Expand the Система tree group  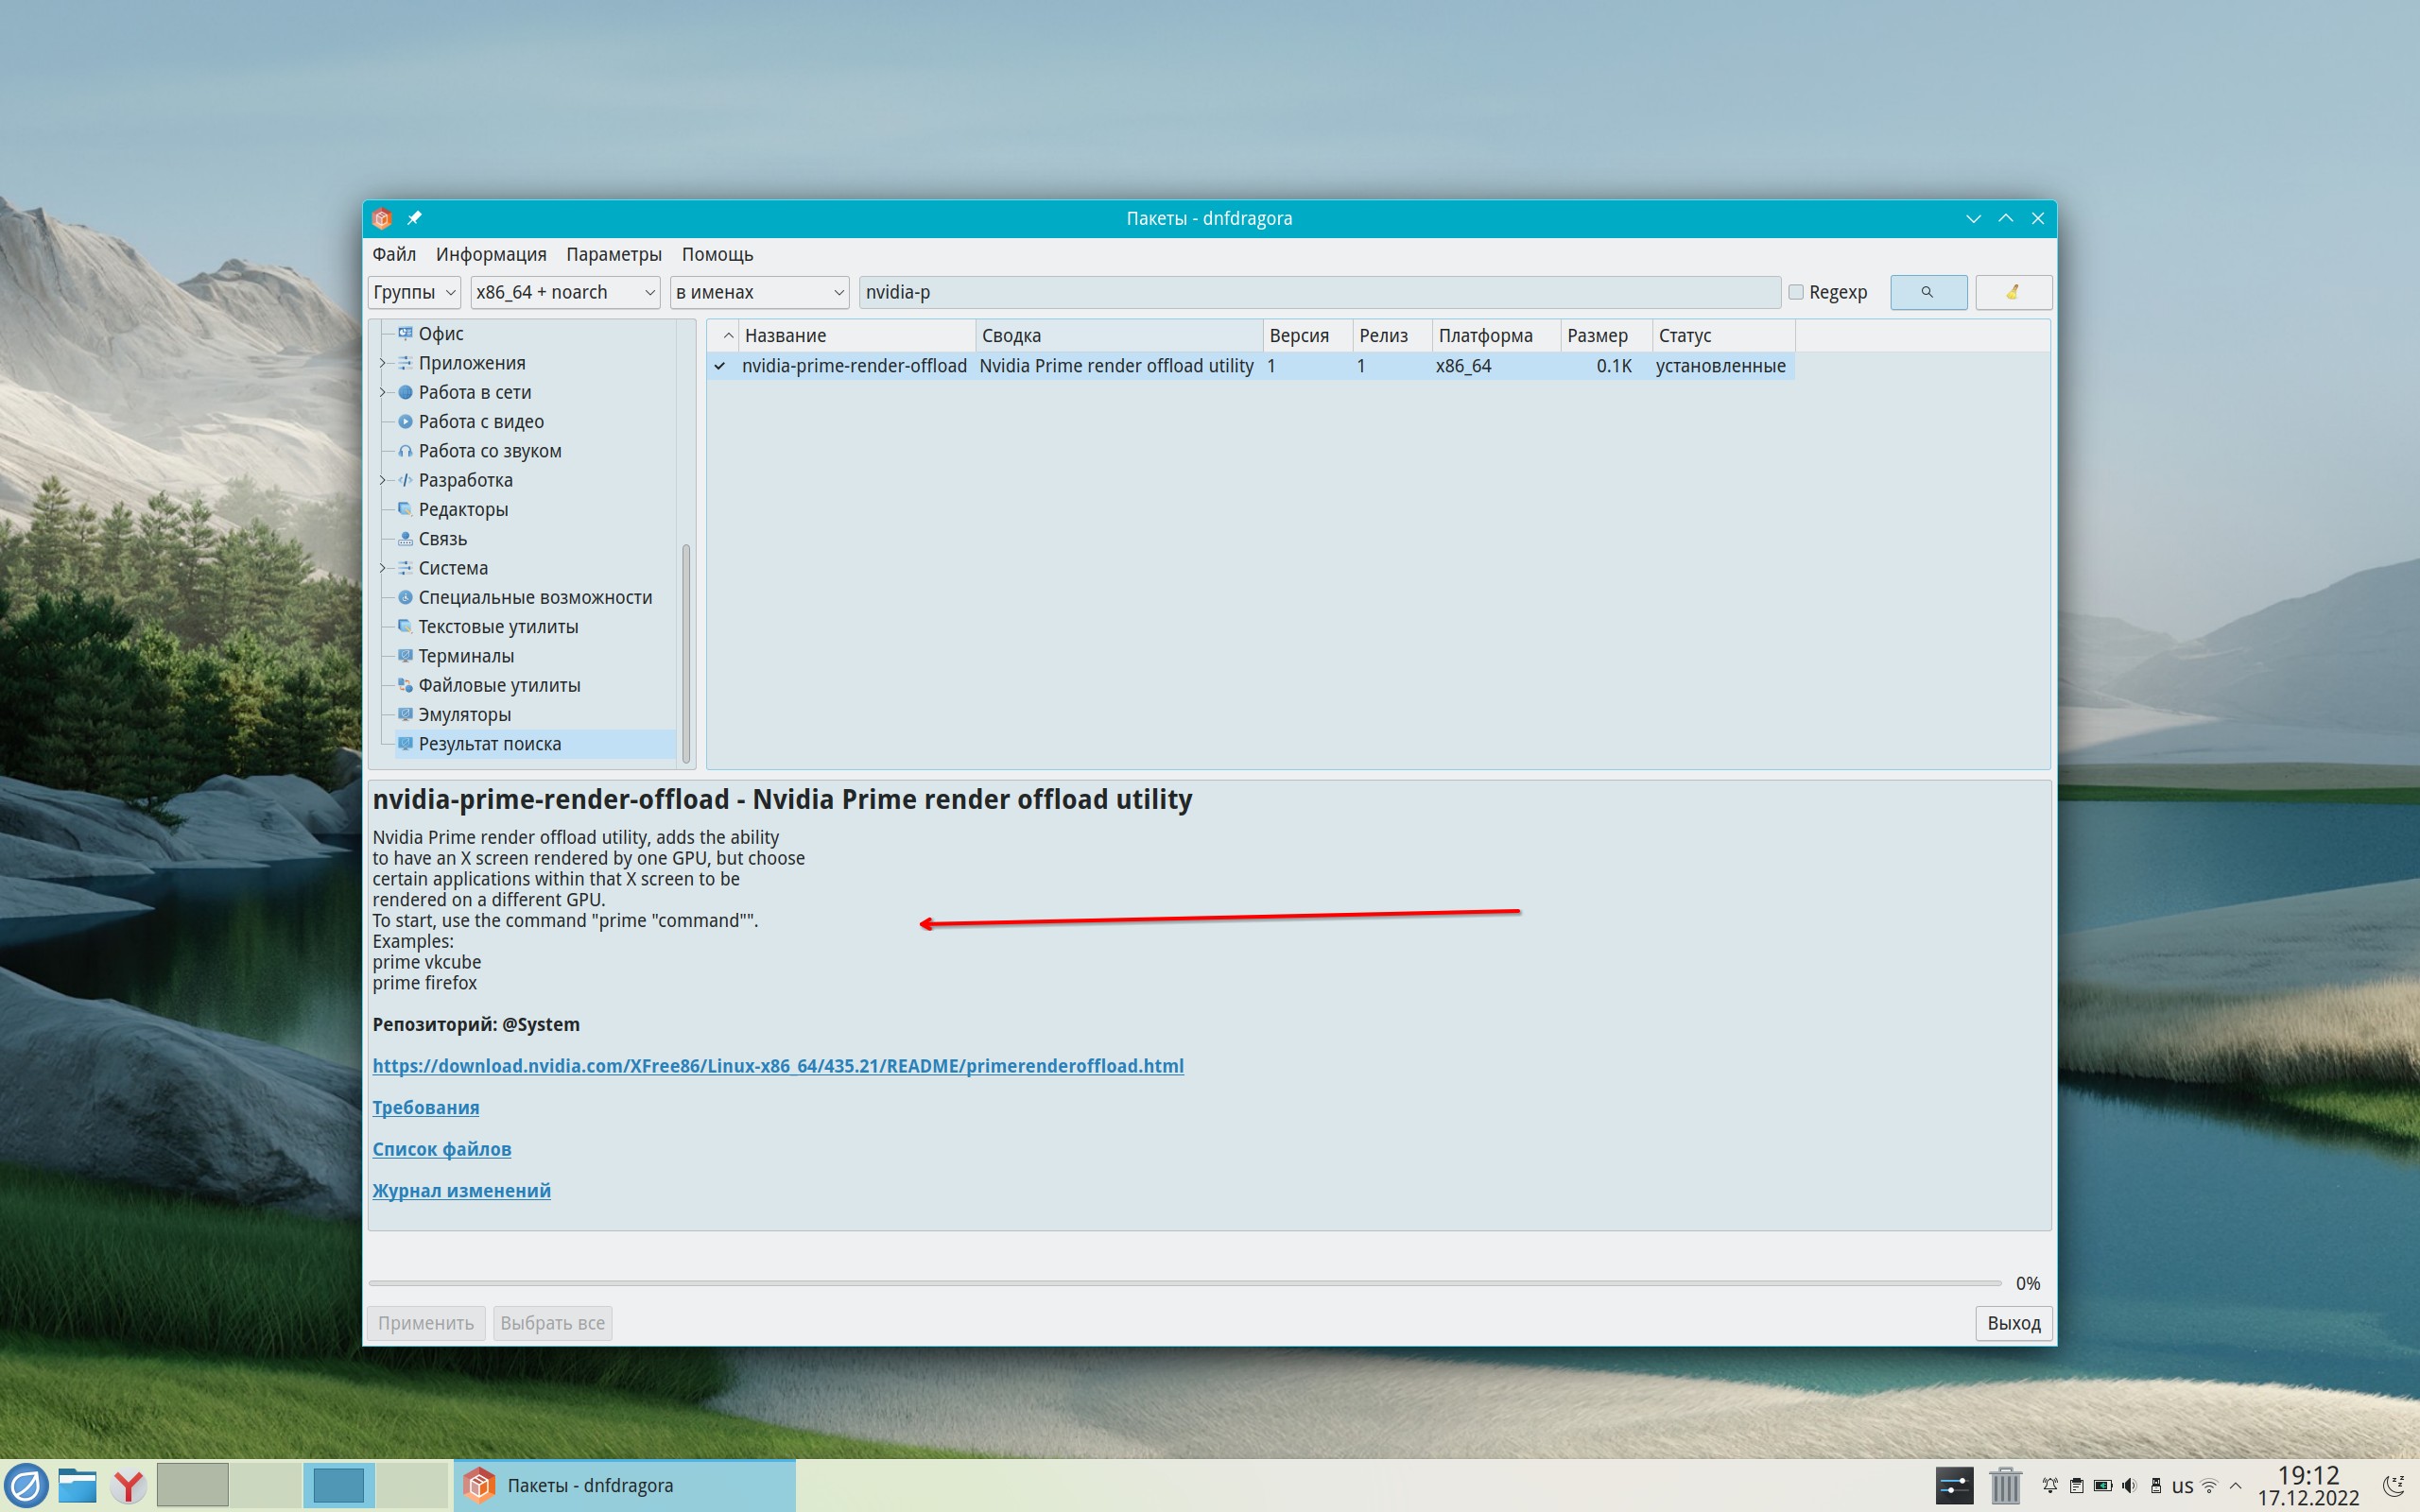(x=382, y=568)
